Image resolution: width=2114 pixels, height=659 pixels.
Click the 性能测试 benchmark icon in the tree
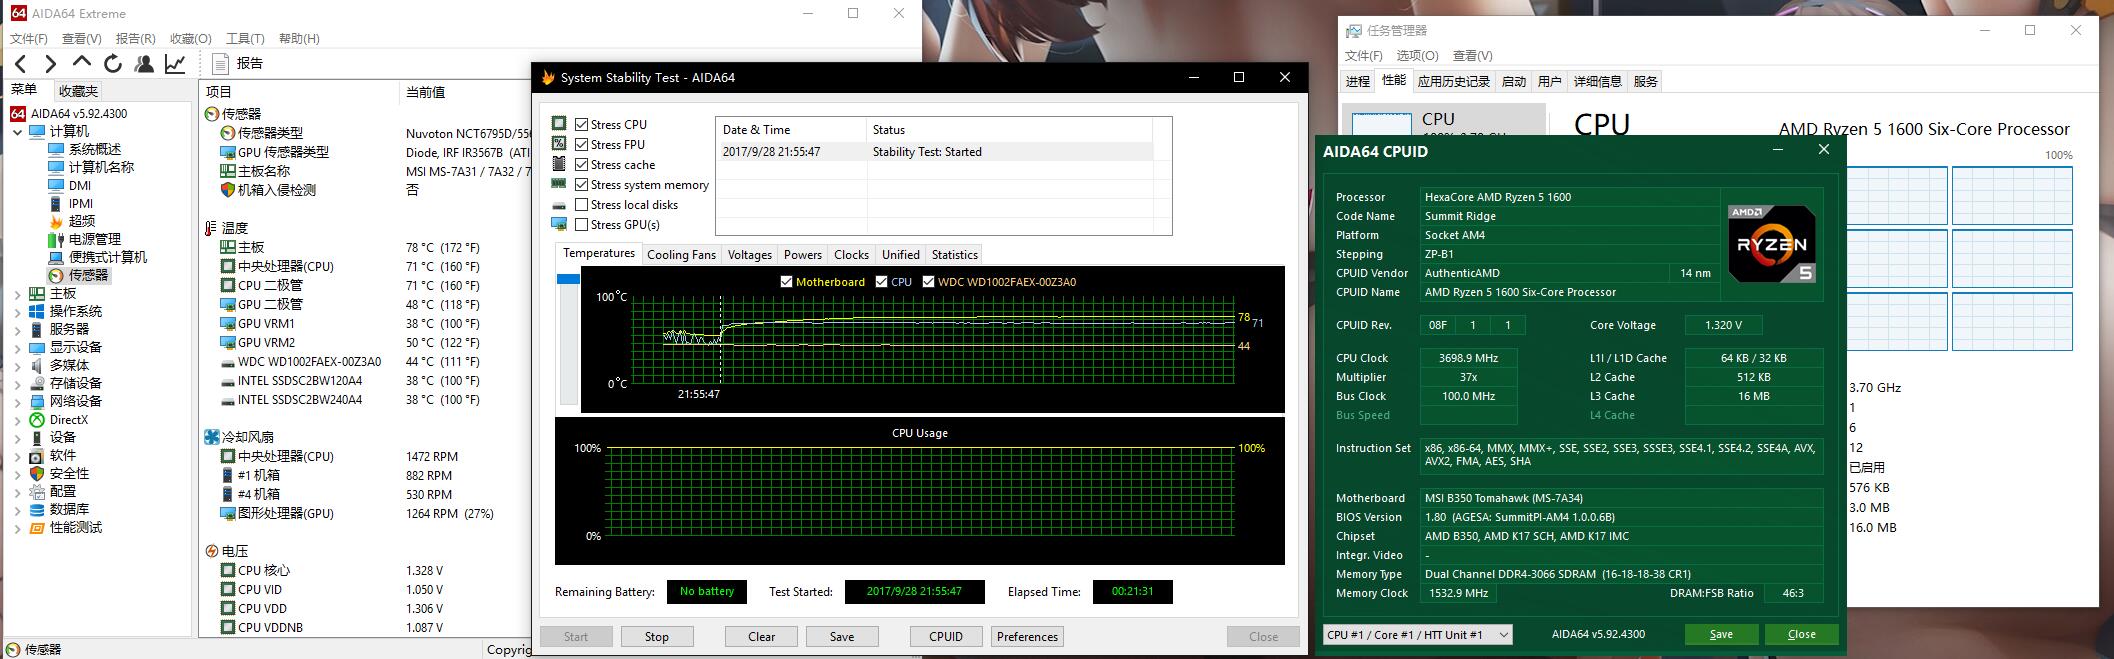(x=37, y=528)
